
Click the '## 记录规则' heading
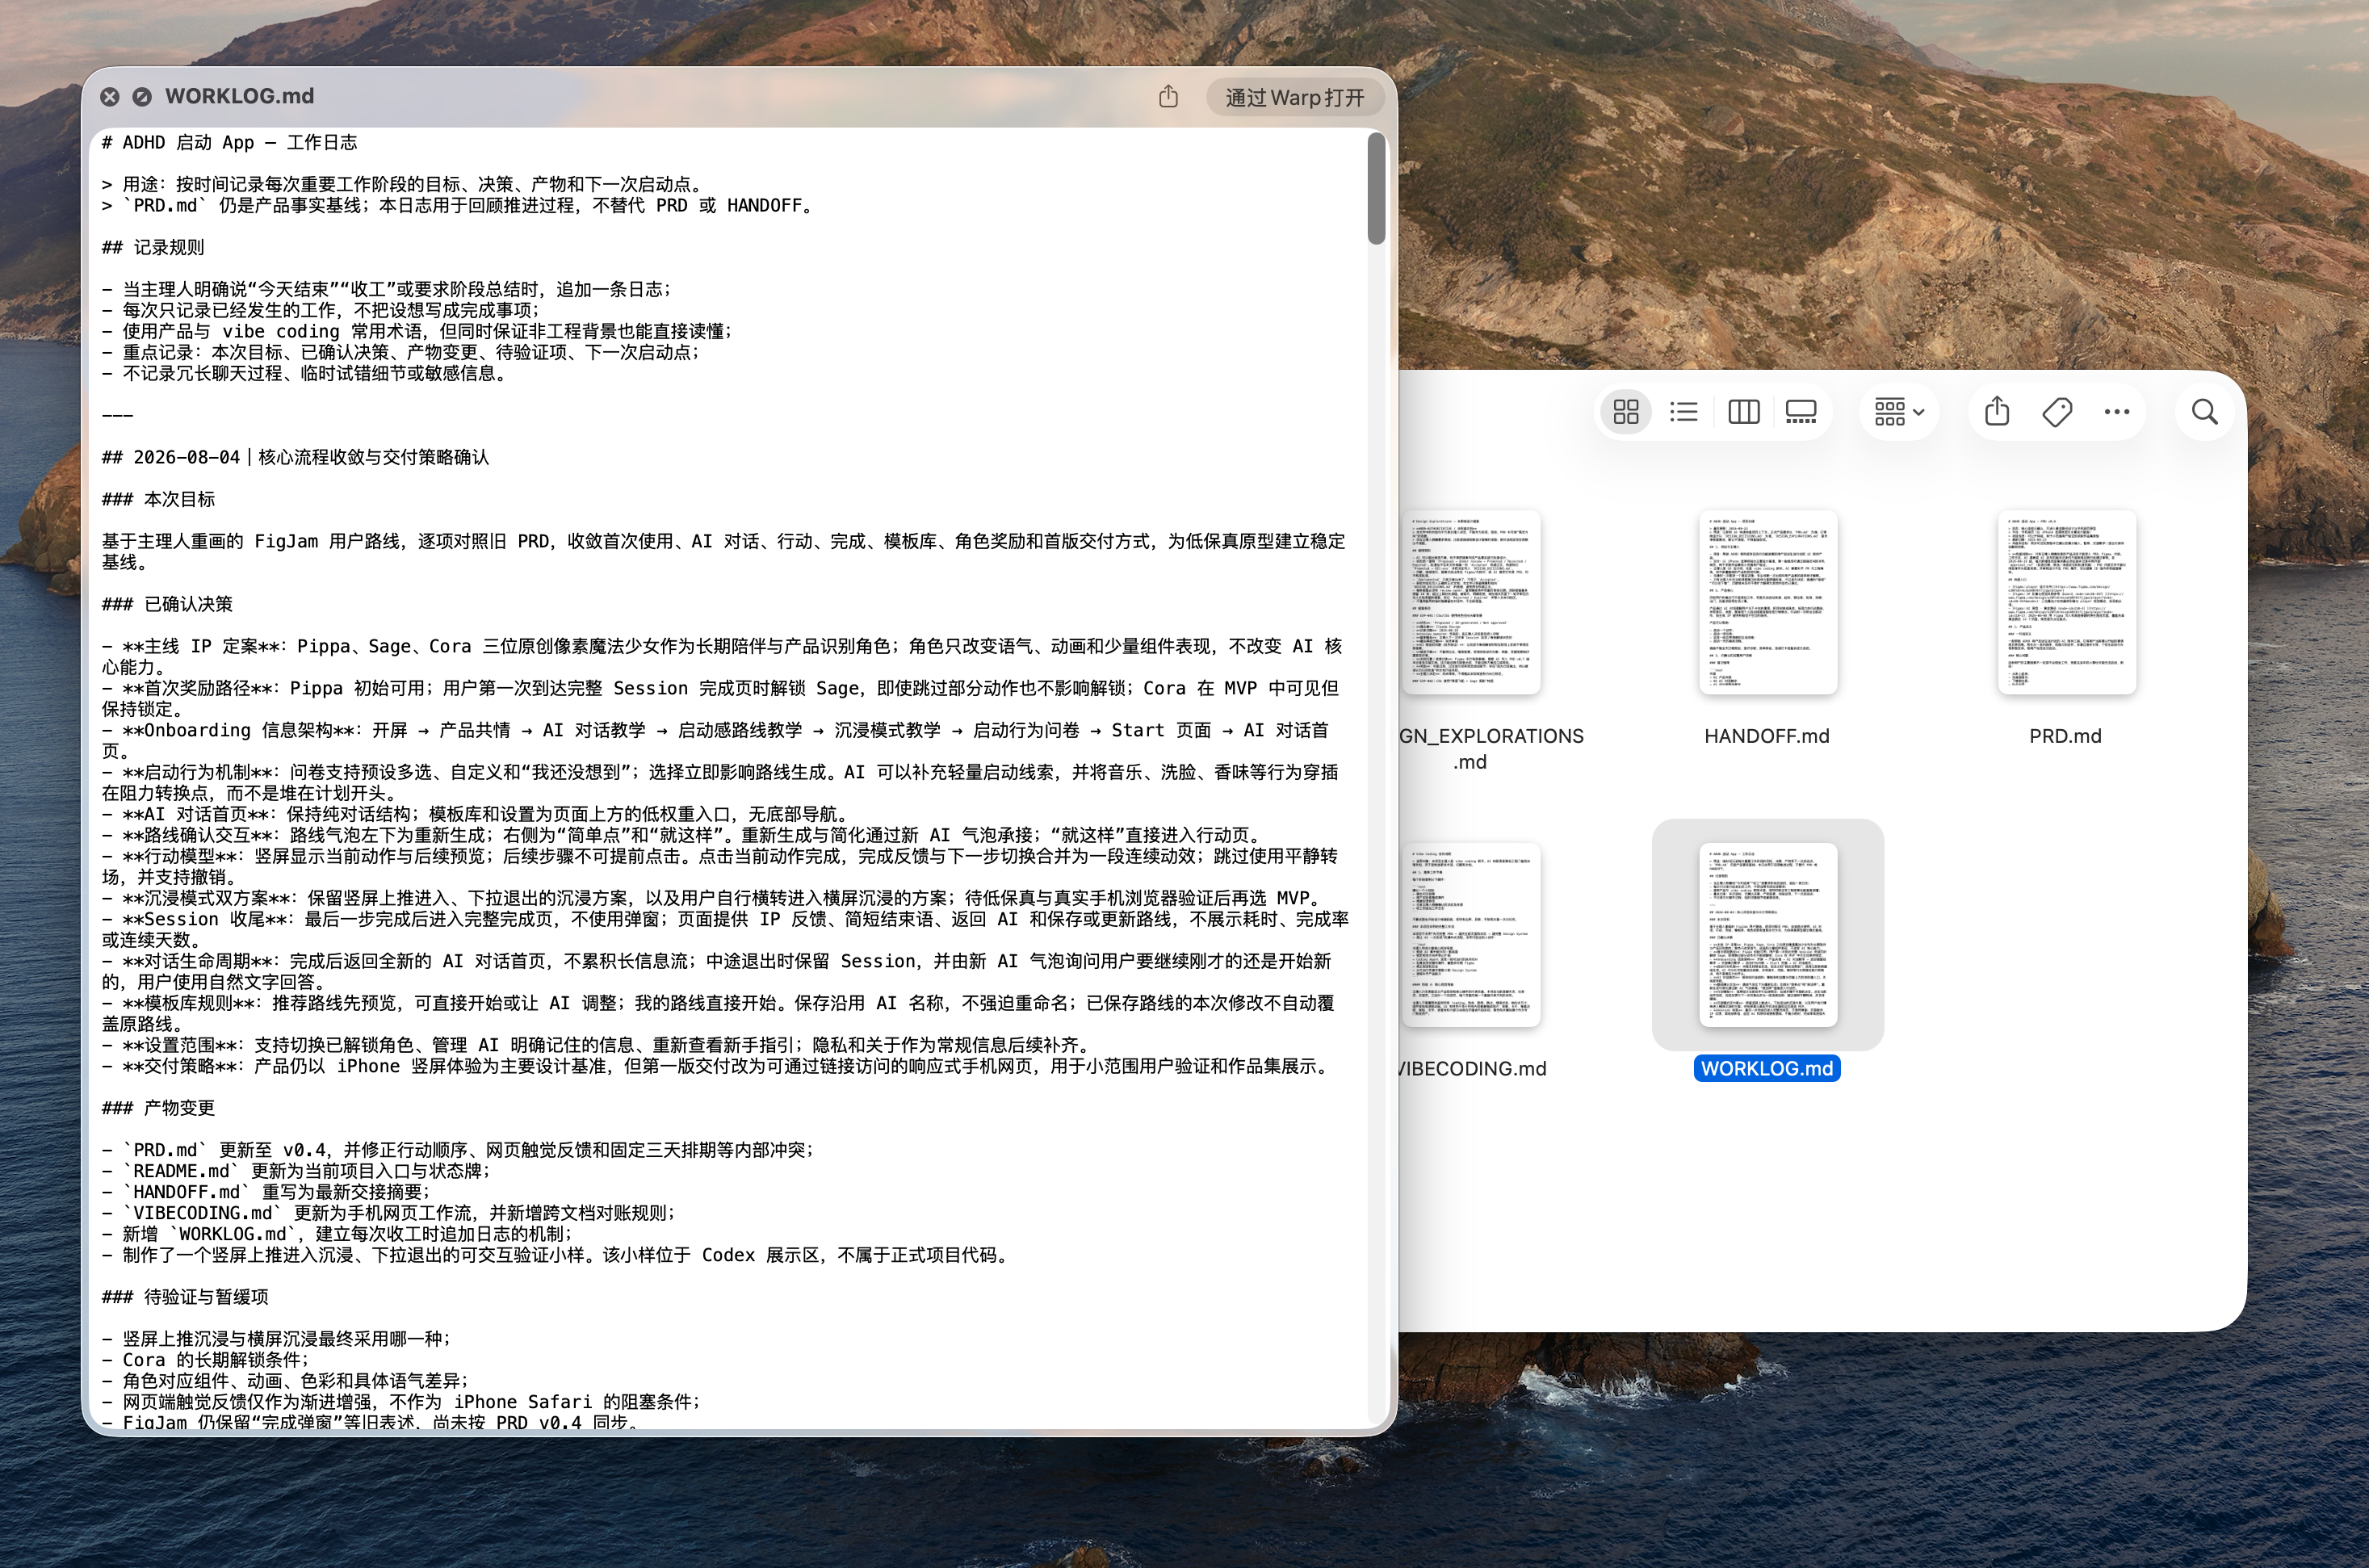(x=153, y=247)
